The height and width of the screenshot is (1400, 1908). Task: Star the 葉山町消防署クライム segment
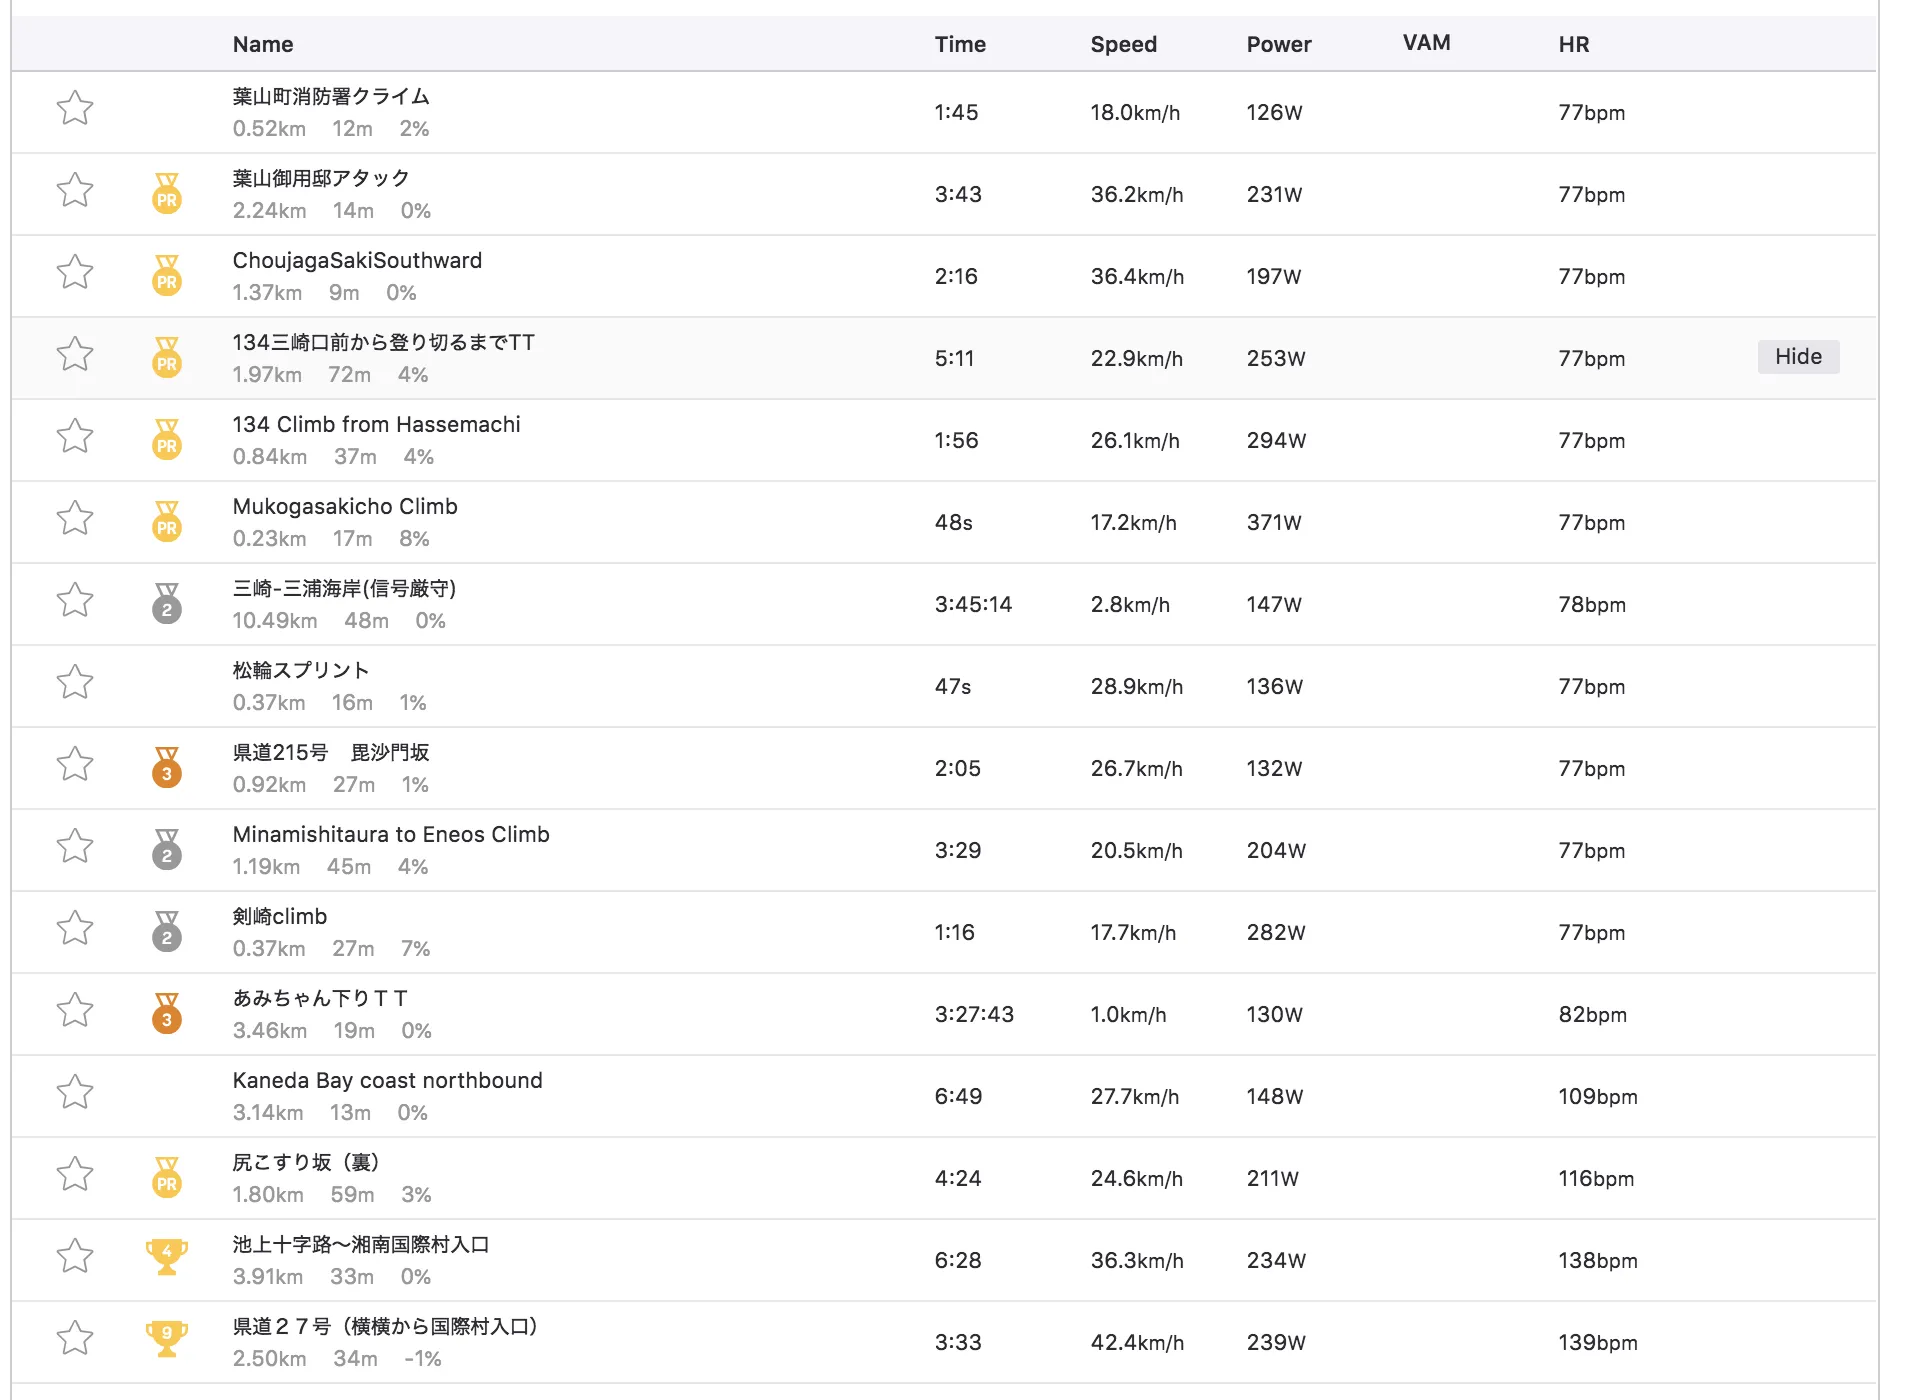coord(75,108)
